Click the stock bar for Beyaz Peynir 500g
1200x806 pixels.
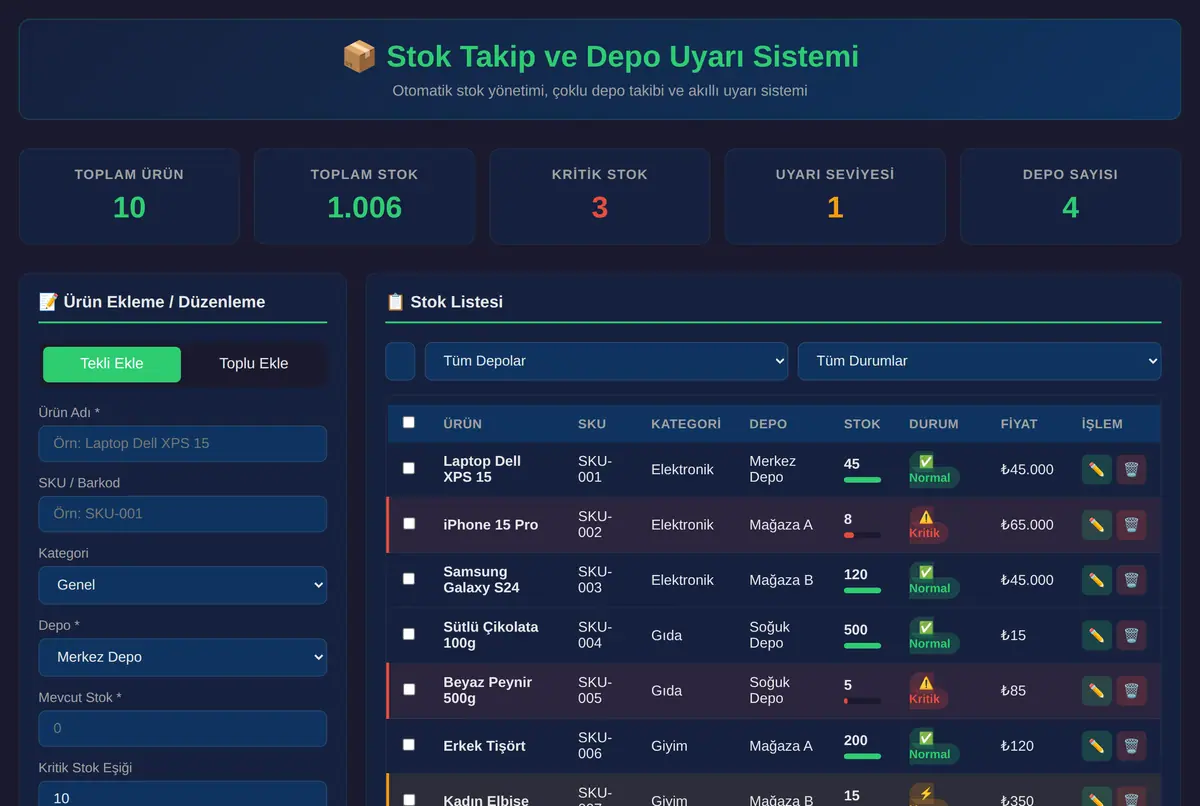(862, 701)
